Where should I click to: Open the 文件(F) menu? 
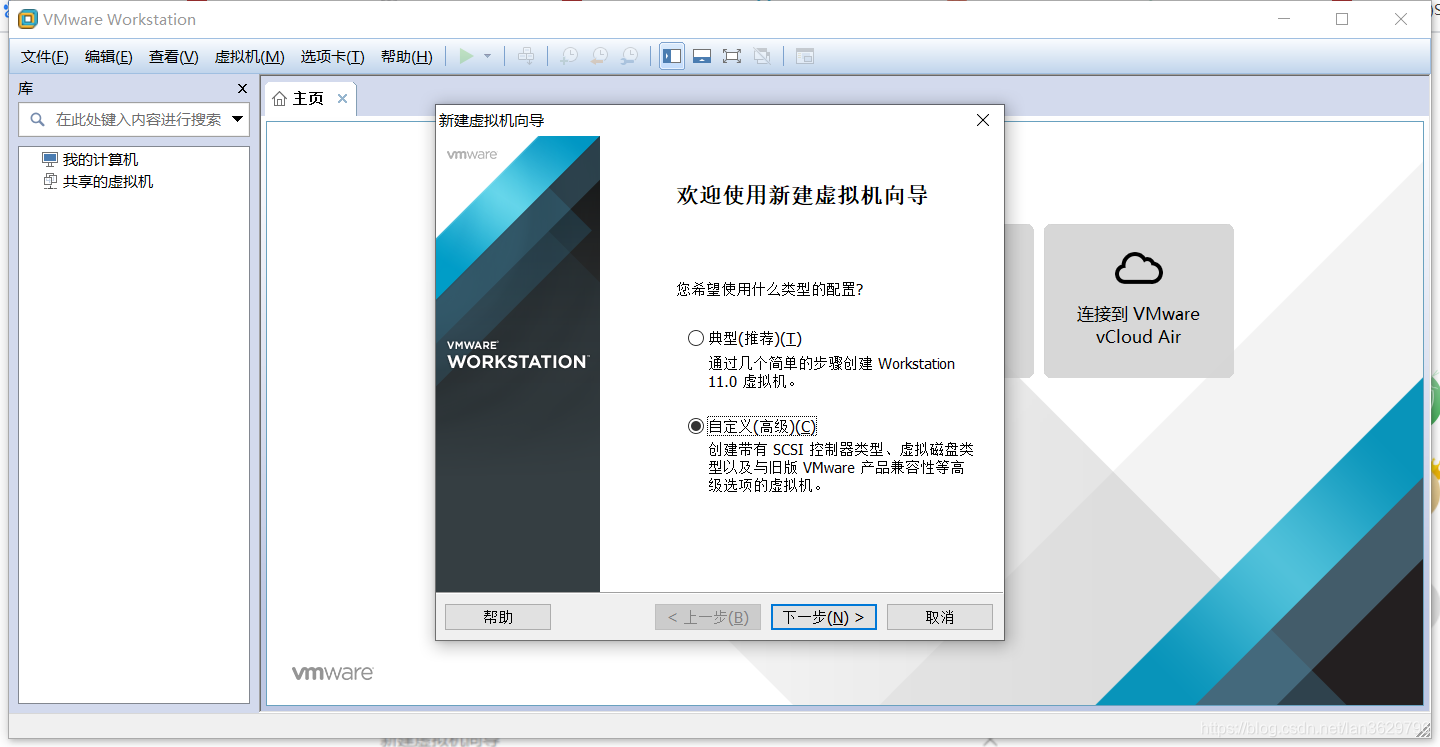[x=45, y=57]
